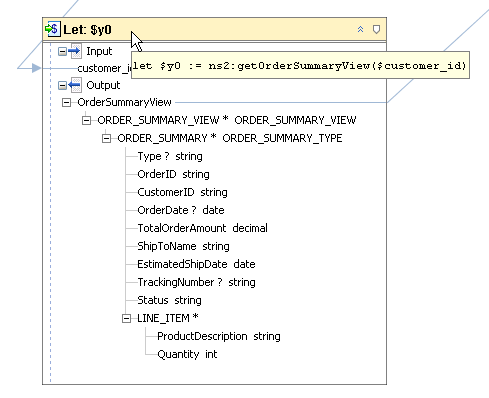This screenshot has width=489, height=398.
Task: Select the customer_id input parameter
Action: (x=104, y=68)
